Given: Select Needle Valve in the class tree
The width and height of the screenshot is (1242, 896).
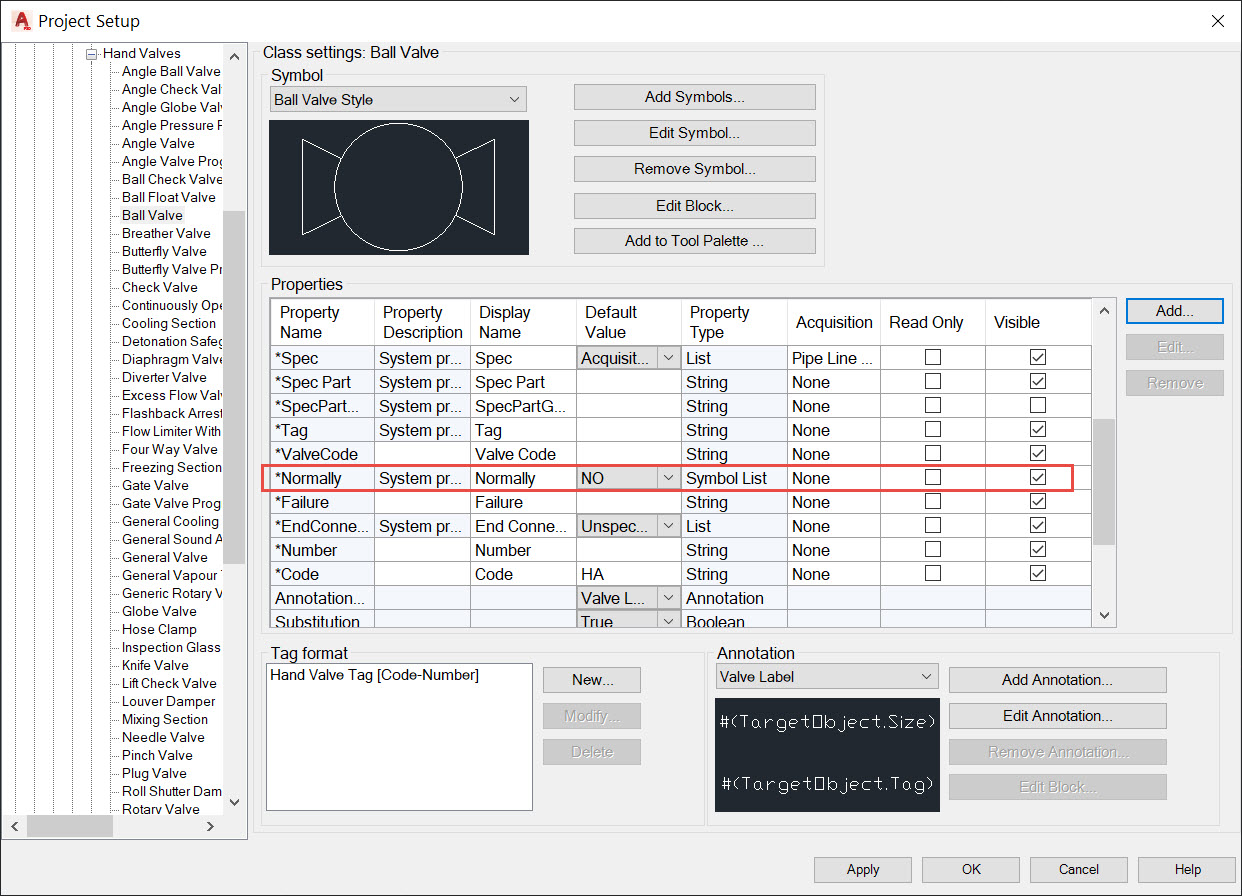Looking at the screenshot, I should [163, 737].
